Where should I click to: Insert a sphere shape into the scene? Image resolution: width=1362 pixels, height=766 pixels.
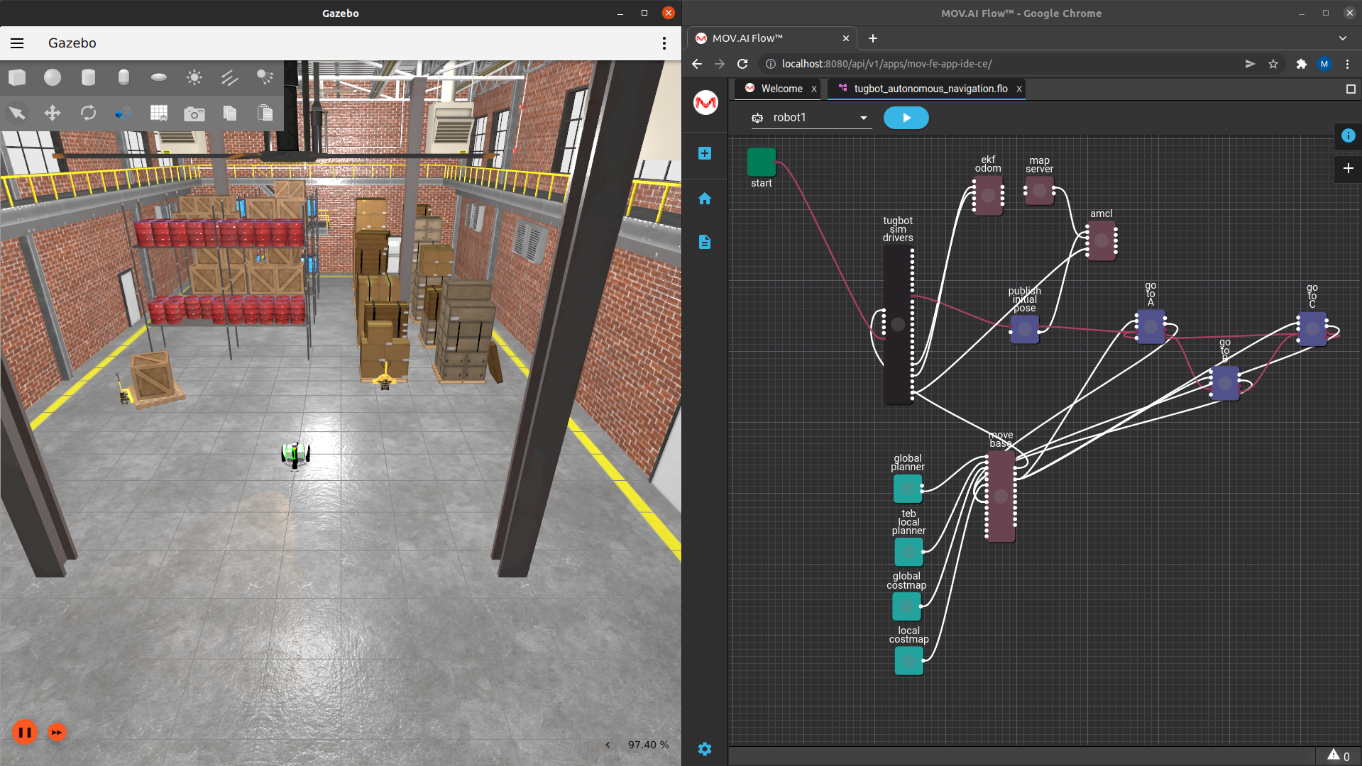52,77
